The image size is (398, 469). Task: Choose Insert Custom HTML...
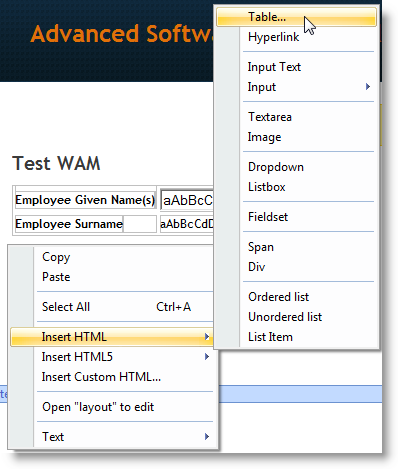pos(113,377)
